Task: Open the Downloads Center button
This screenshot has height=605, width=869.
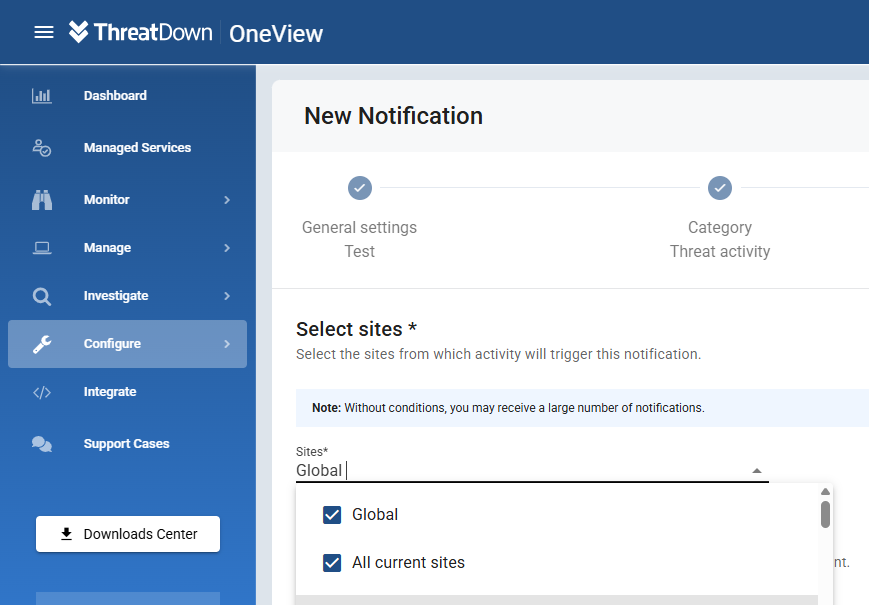Action: [x=128, y=534]
